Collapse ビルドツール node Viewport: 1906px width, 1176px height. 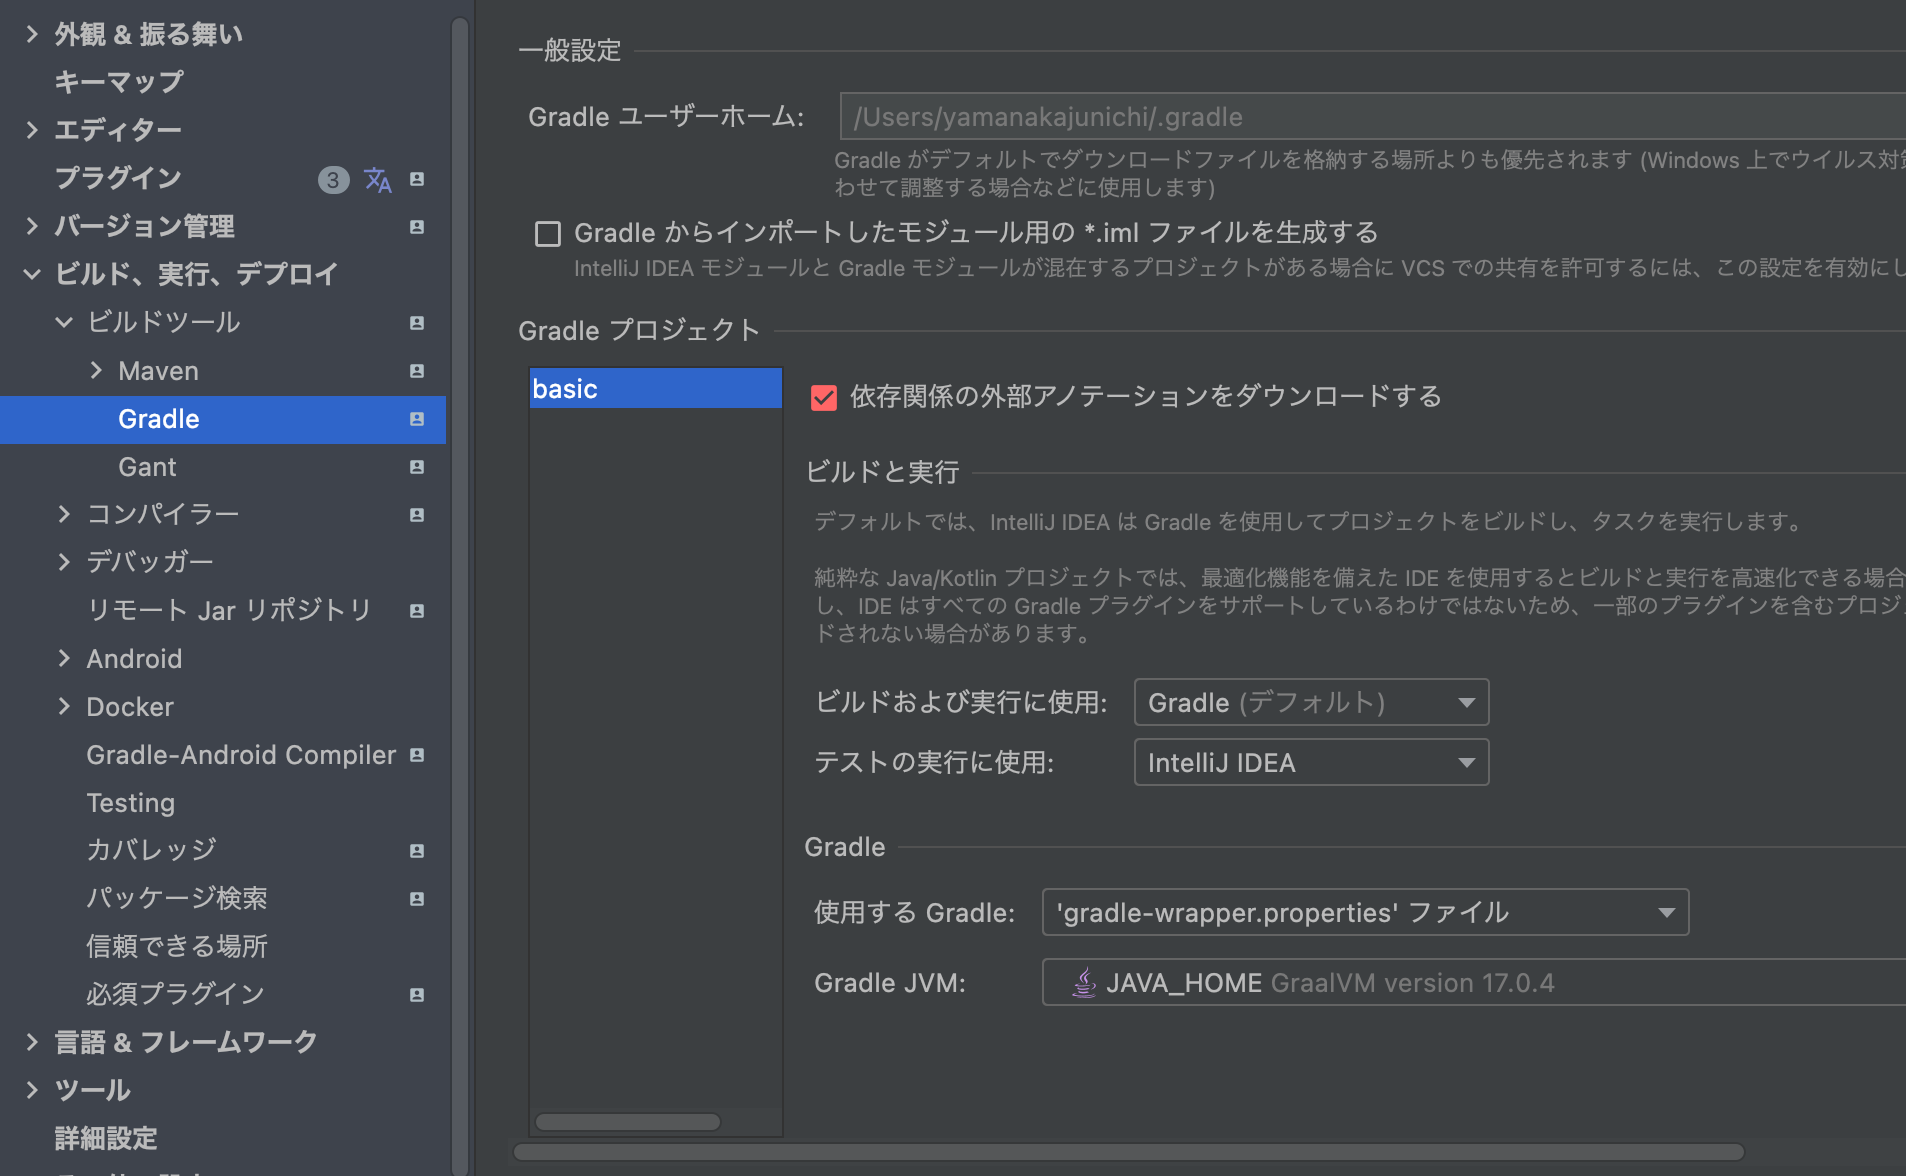[x=64, y=322]
